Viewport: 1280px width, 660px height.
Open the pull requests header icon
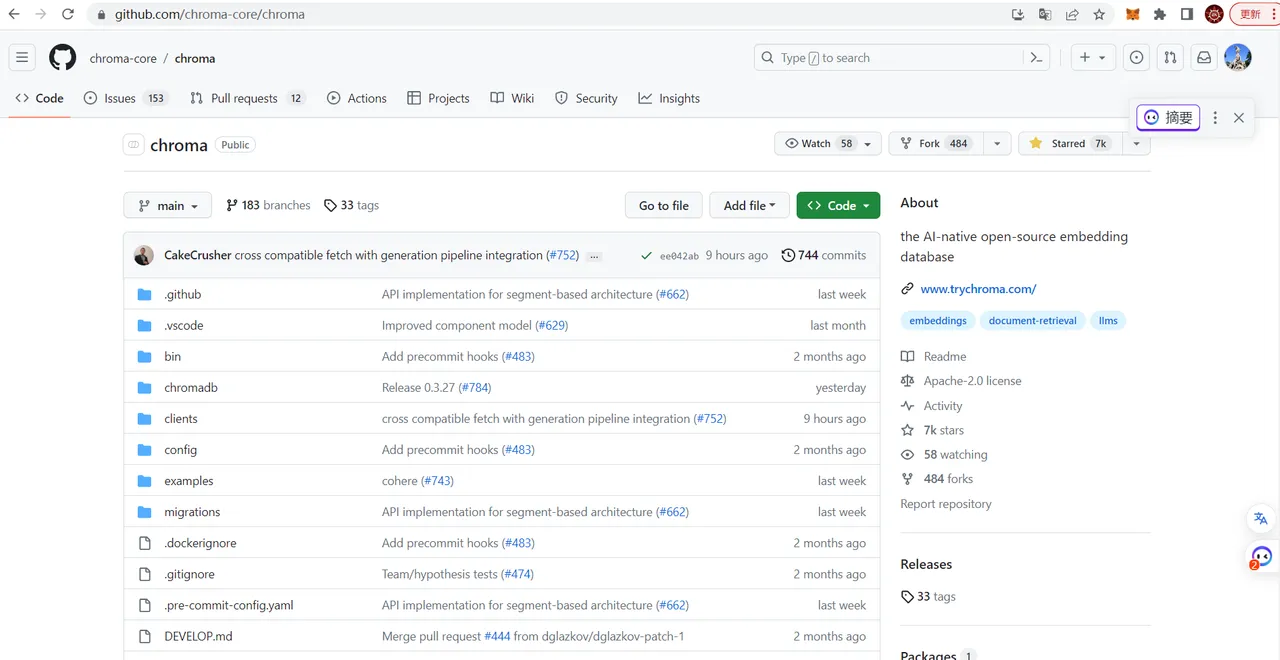[x=1170, y=58]
